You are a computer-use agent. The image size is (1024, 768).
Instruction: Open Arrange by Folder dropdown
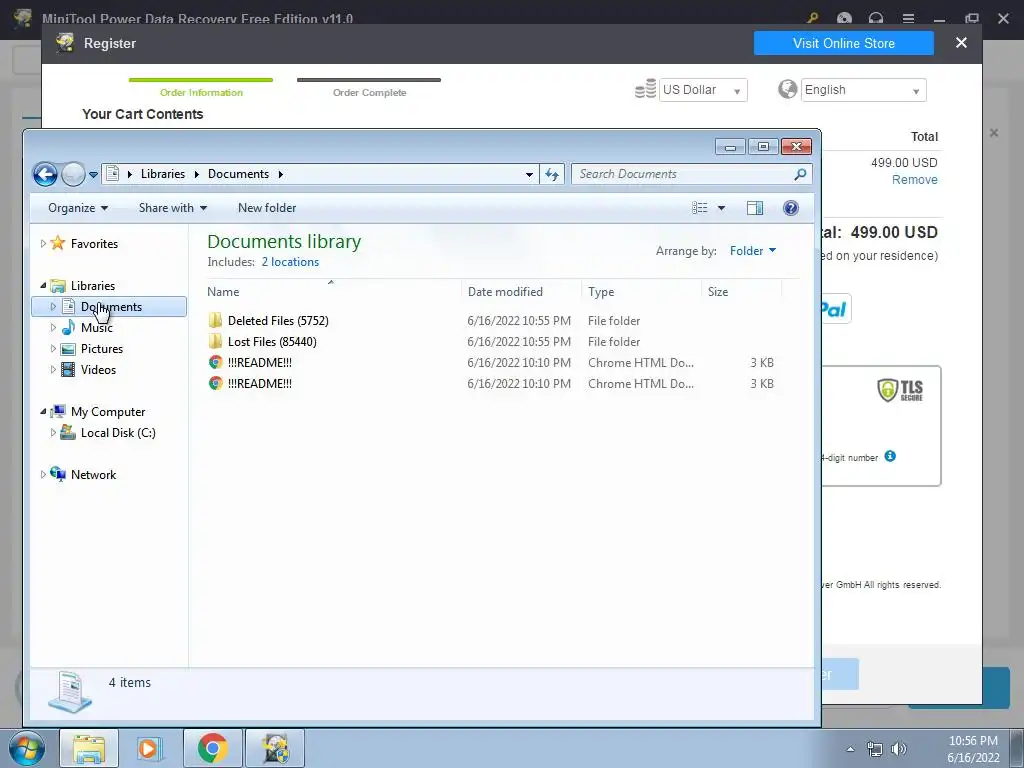point(753,251)
